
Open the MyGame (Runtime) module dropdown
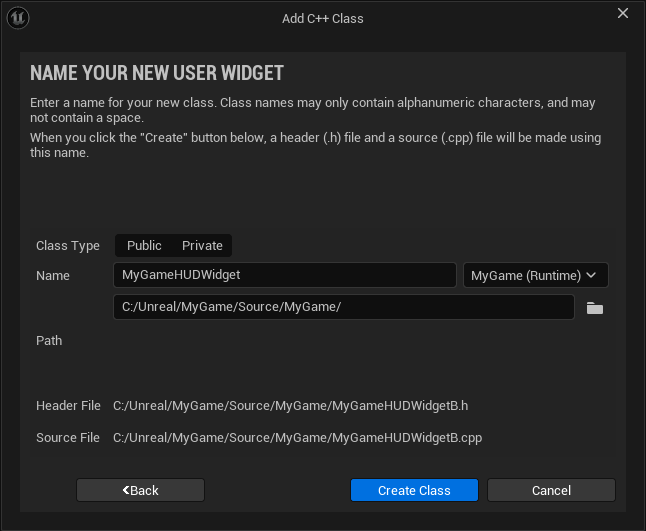tap(535, 275)
